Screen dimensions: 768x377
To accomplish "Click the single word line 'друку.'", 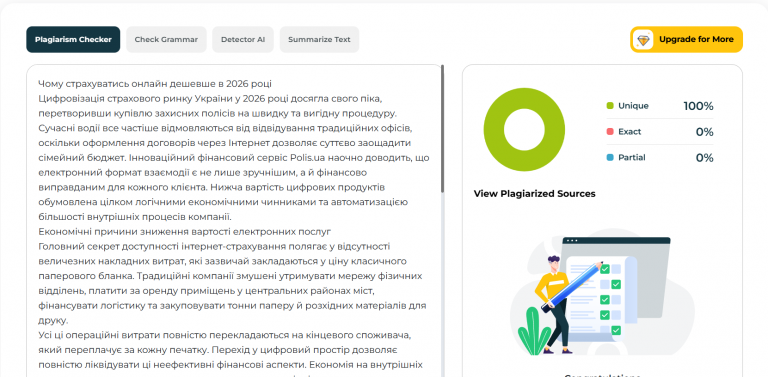I will coord(53,321).
